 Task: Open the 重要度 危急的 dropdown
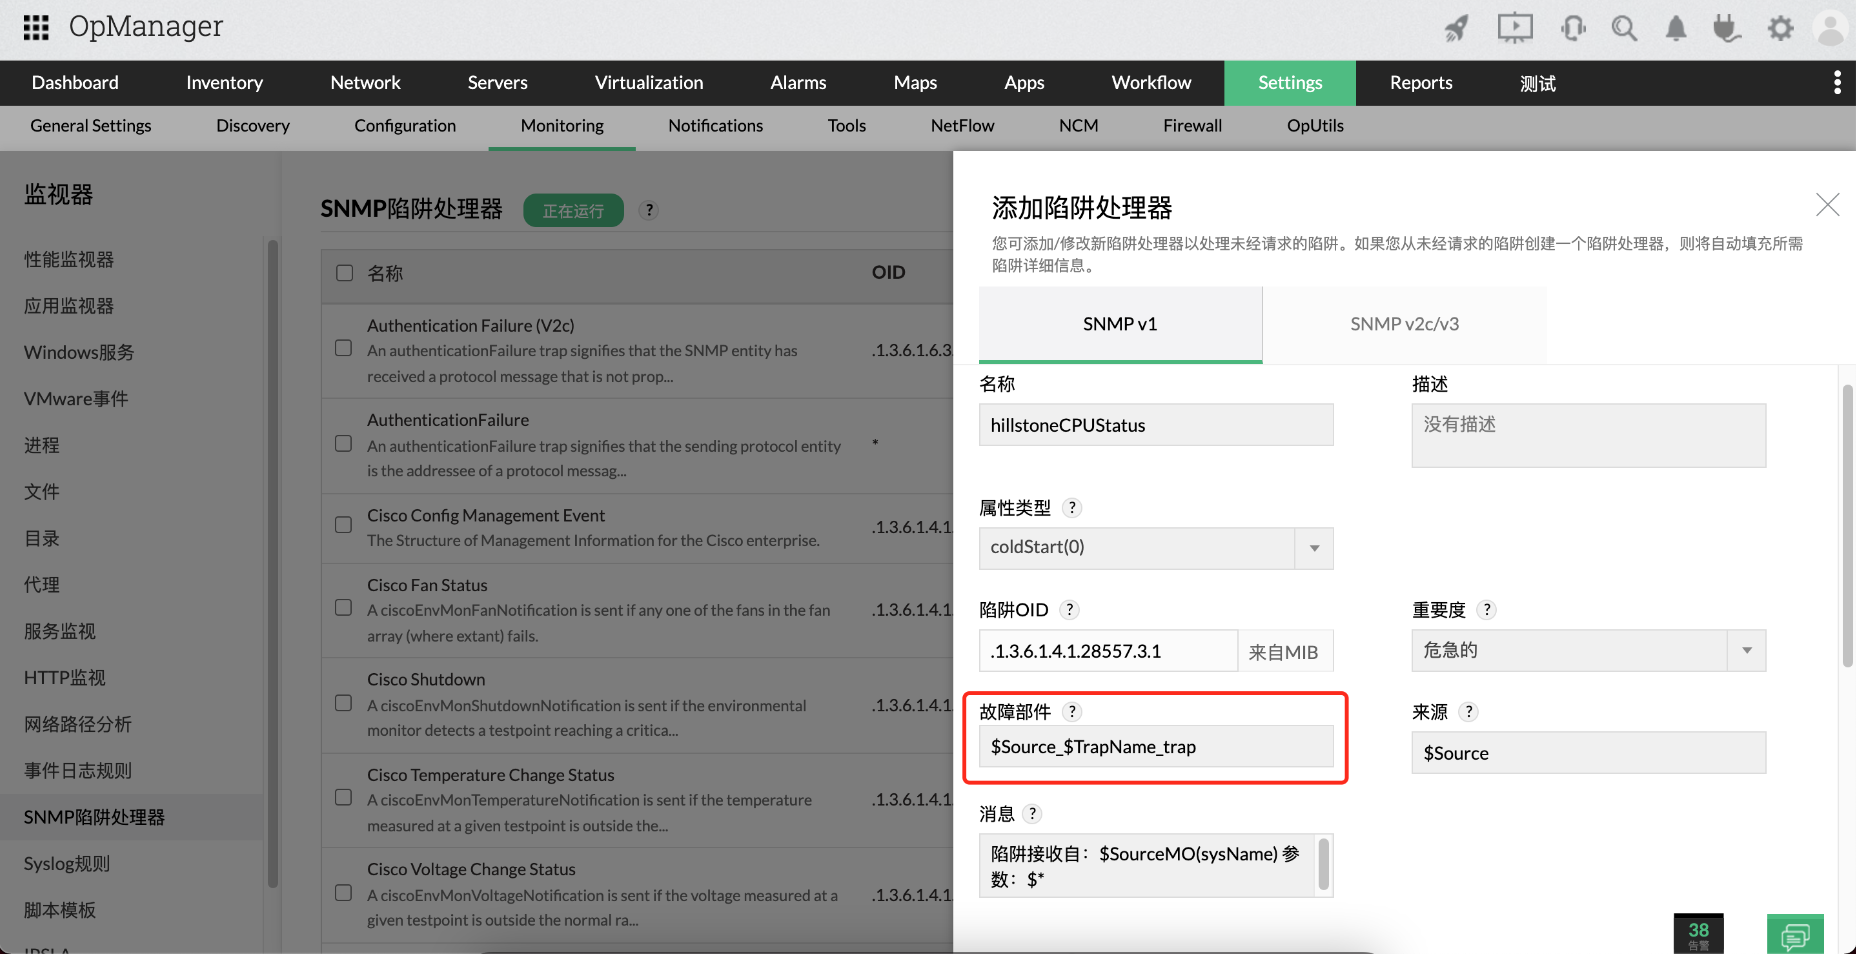click(1589, 651)
